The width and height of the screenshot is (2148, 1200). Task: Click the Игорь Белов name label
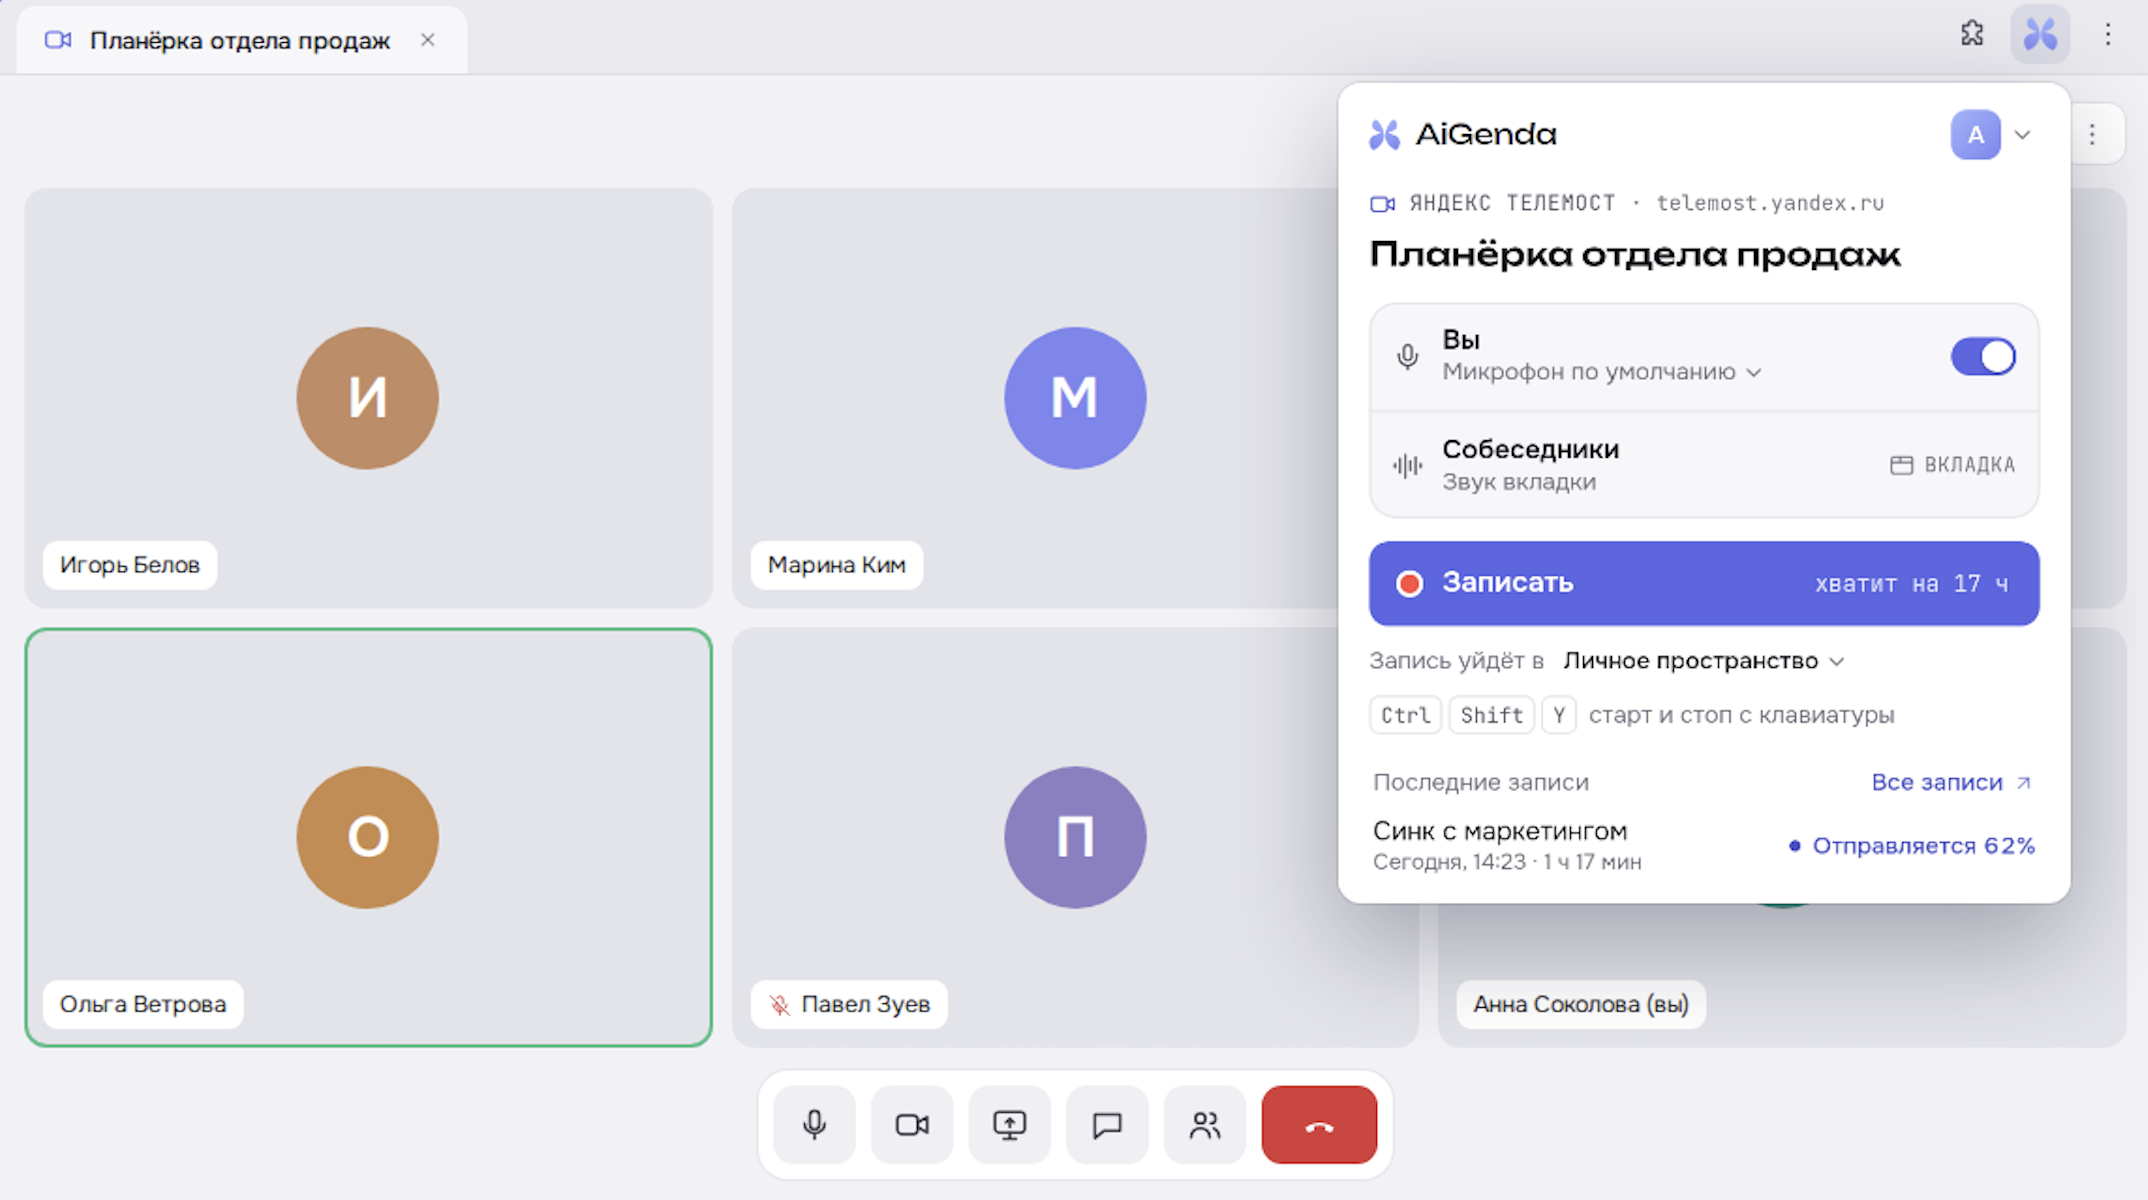[x=130, y=565]
